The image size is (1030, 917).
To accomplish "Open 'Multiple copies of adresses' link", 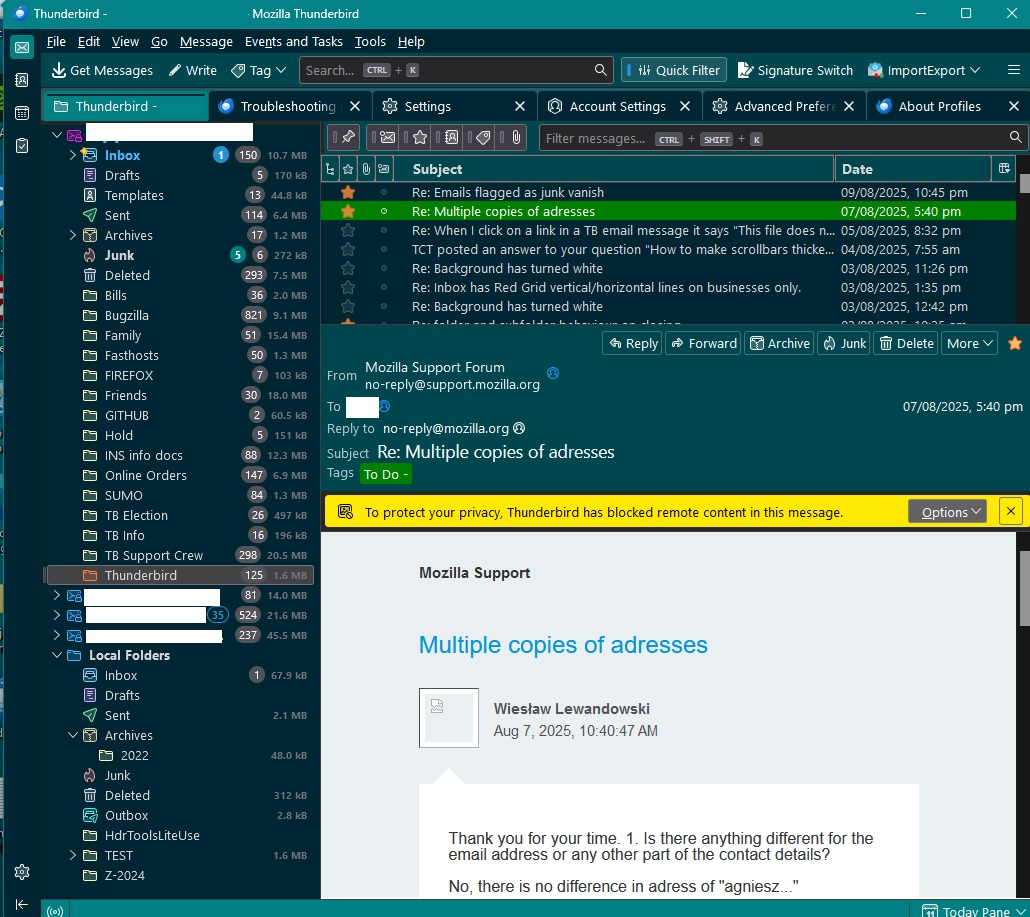I will click(x=563, y=644).
